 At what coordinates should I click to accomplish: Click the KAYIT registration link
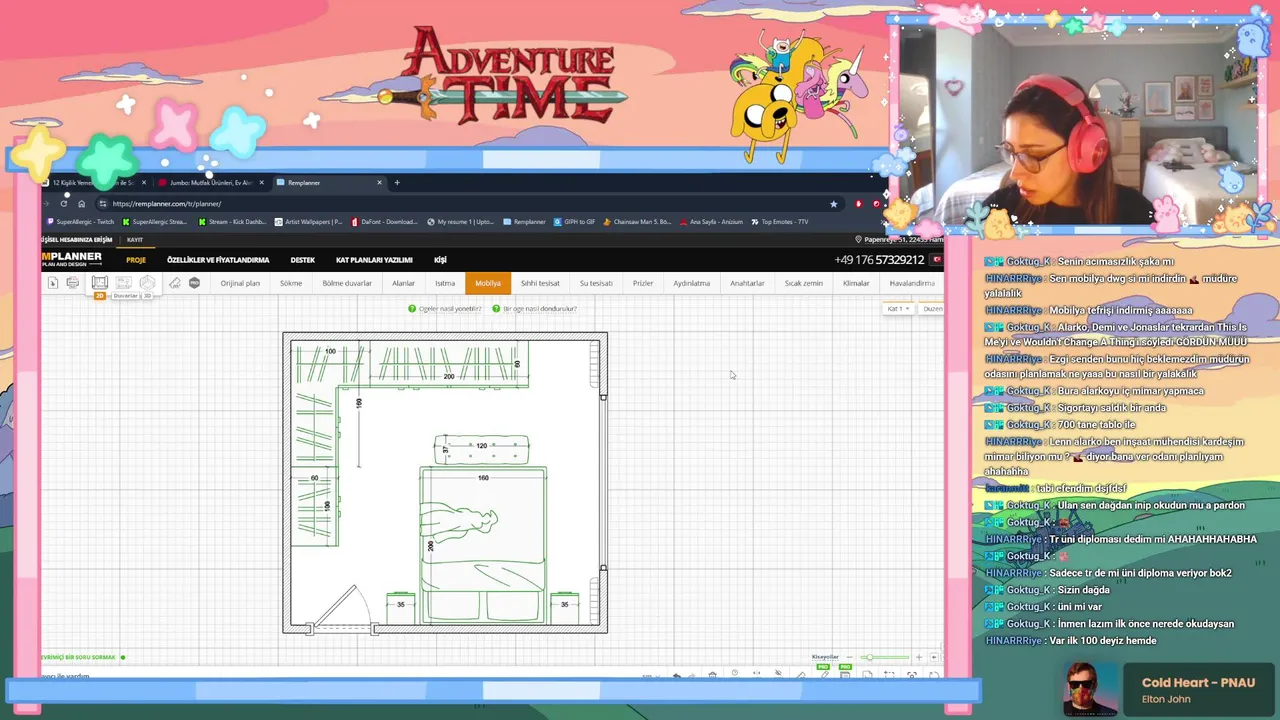click(x=135, y=240)
